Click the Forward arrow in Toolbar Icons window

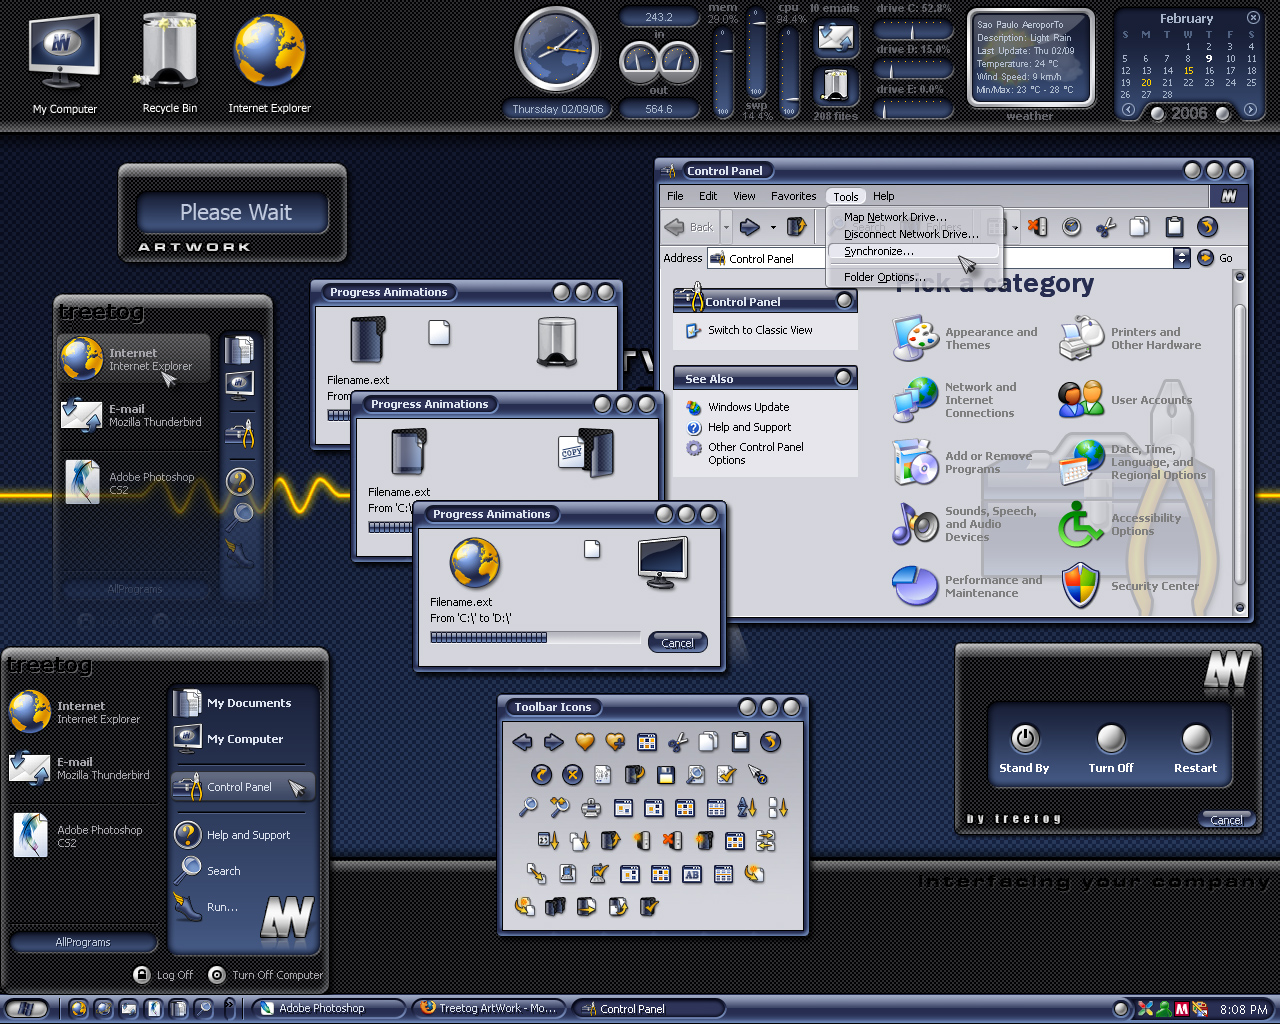[x=554, y=742]
